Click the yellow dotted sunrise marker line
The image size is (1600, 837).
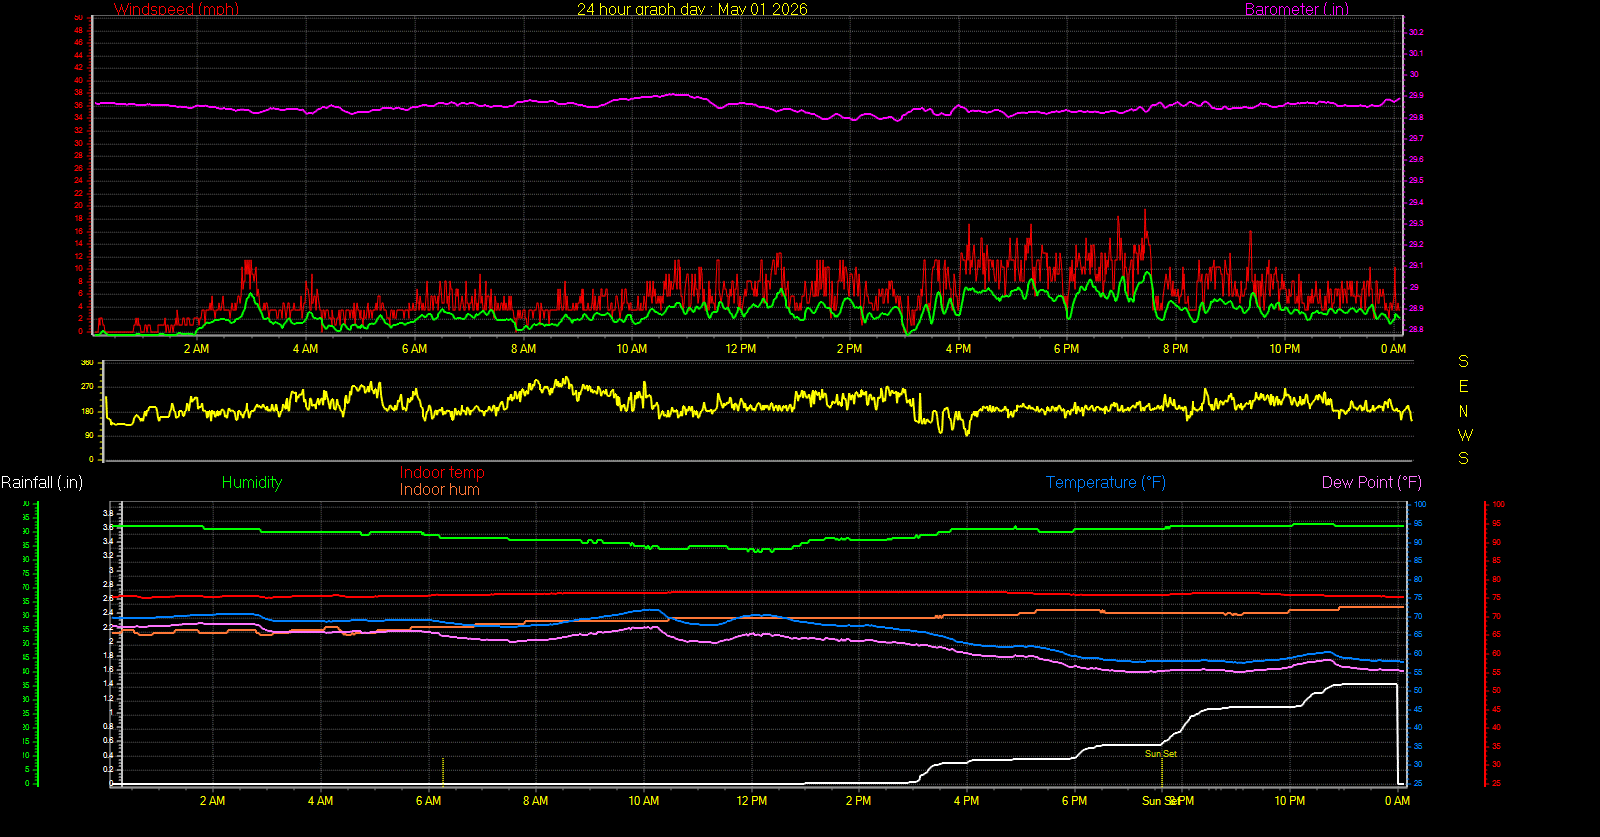[x=443, y=771]
